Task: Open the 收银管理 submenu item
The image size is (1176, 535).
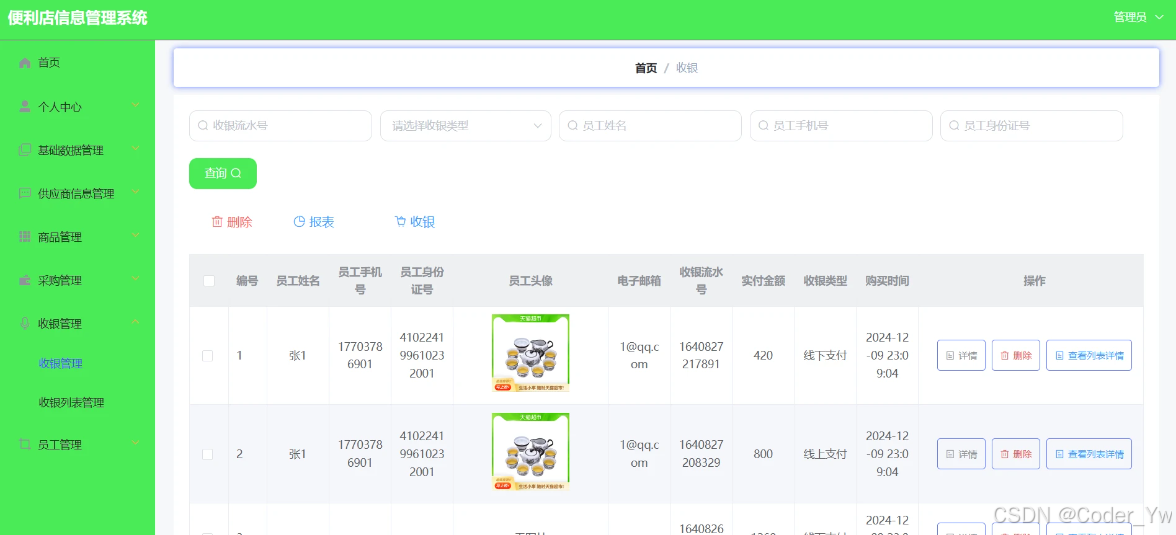Action: click(x=61, y=364)
